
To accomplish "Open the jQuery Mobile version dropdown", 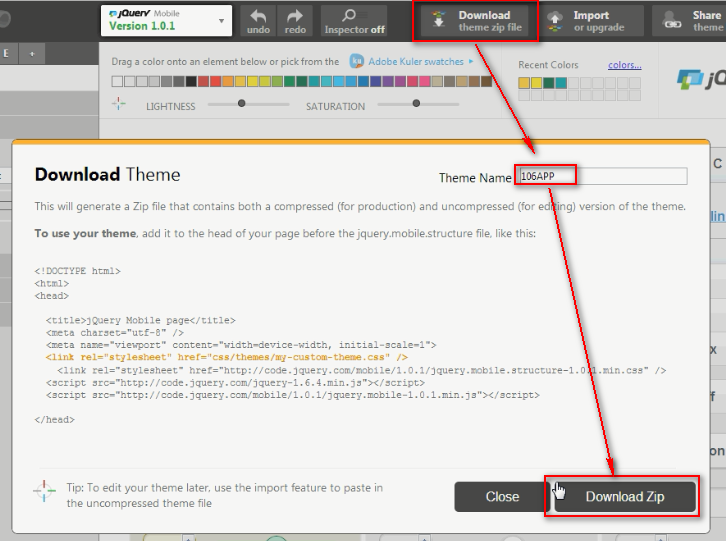I will [x=166, y=20].
